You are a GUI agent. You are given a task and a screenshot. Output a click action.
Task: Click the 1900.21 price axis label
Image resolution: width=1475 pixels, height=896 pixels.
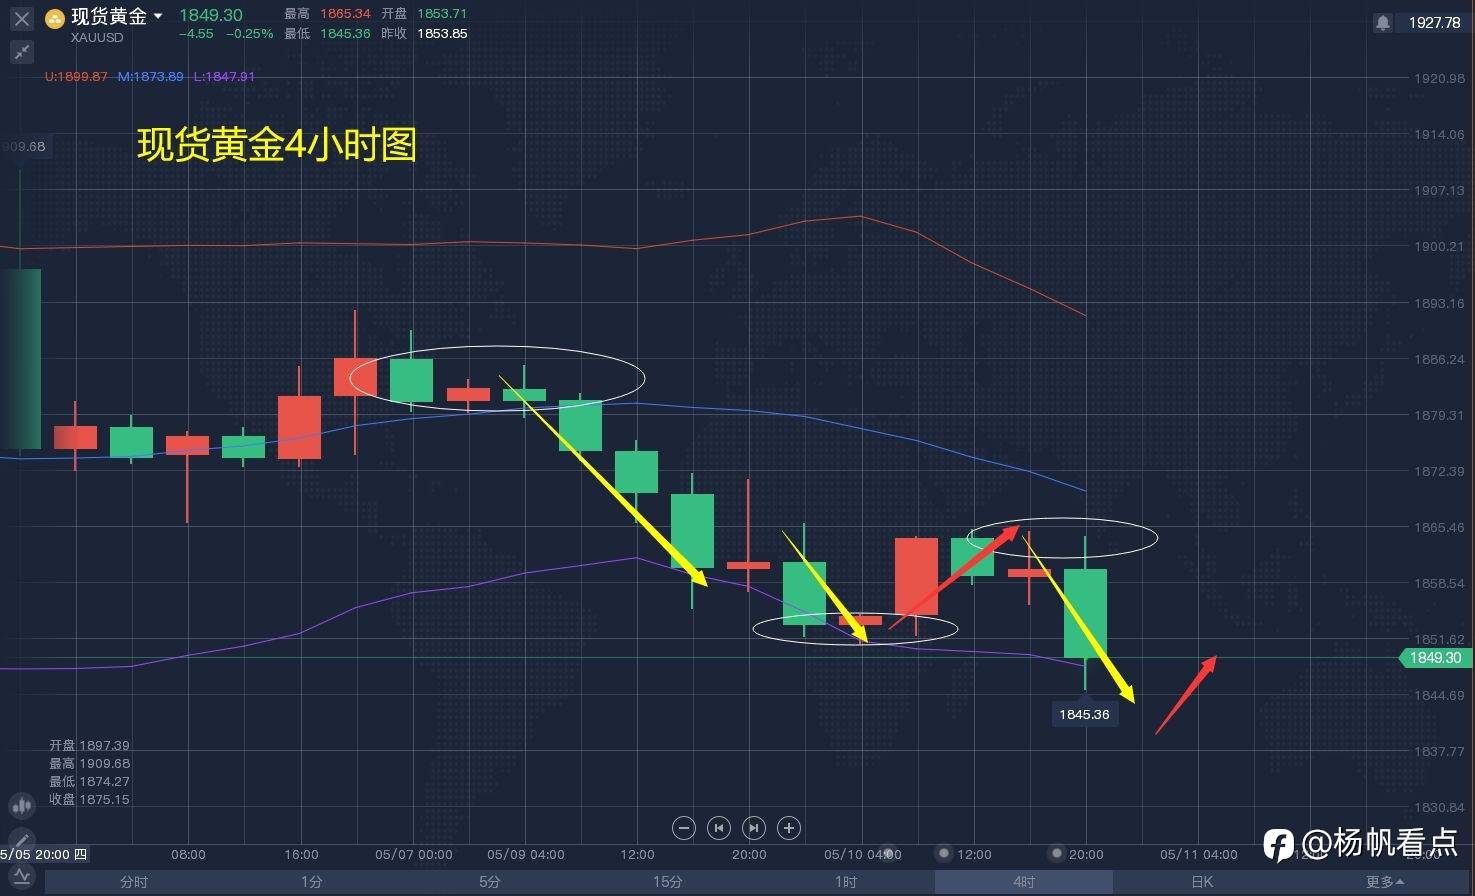pyautogui.click(x=1439, y=246)
